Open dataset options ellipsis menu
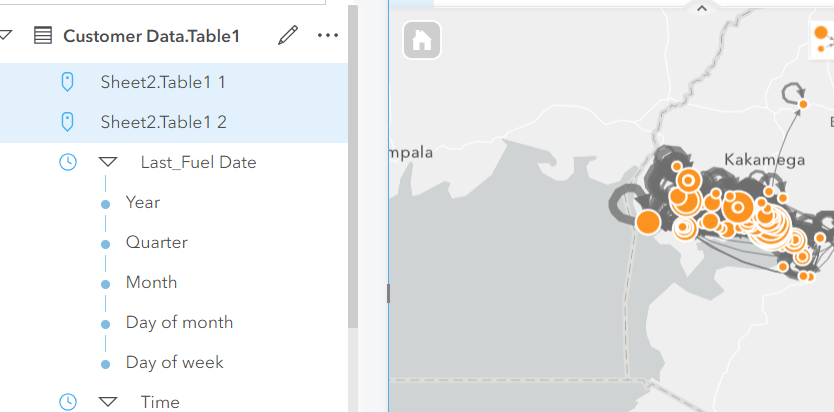Screen dimensions: 834x412 tap(327, 36)
